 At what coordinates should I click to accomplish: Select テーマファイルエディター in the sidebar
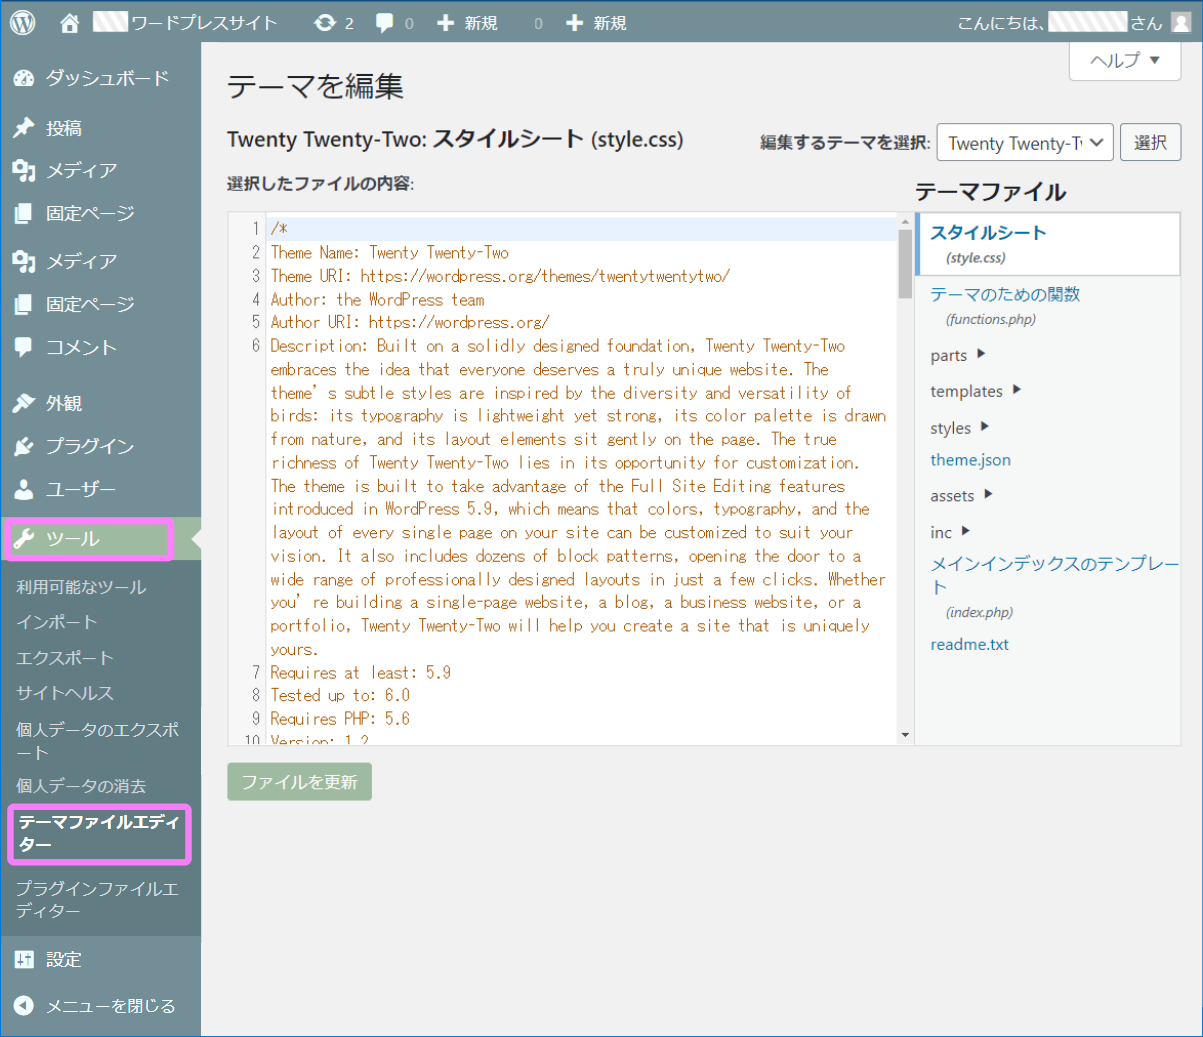[x=96, y=834]
